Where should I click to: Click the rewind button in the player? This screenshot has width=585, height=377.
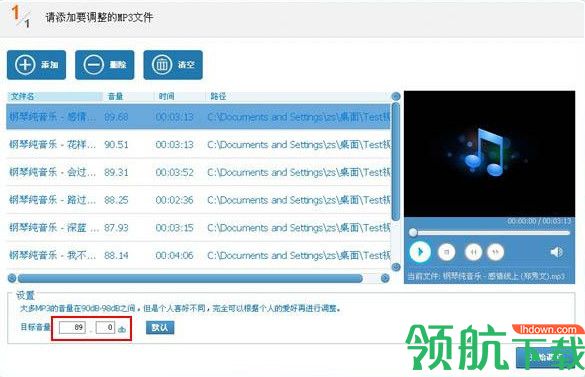click(473, 252)
